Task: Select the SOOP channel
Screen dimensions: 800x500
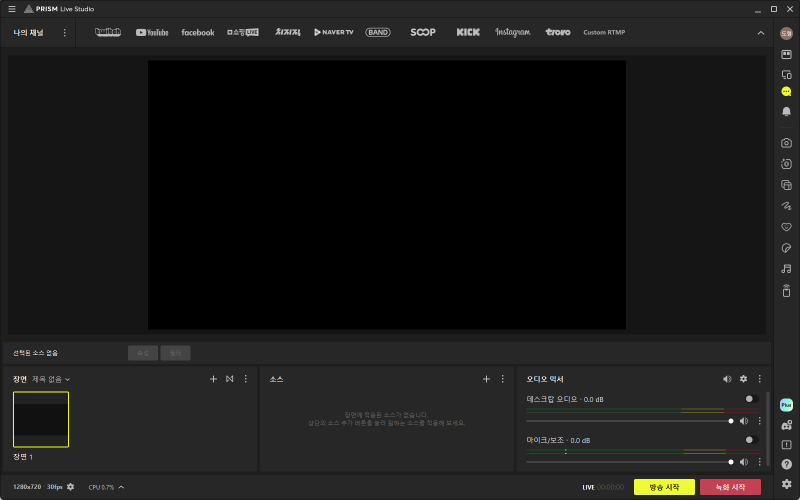Action: click(x=423, y=32)
